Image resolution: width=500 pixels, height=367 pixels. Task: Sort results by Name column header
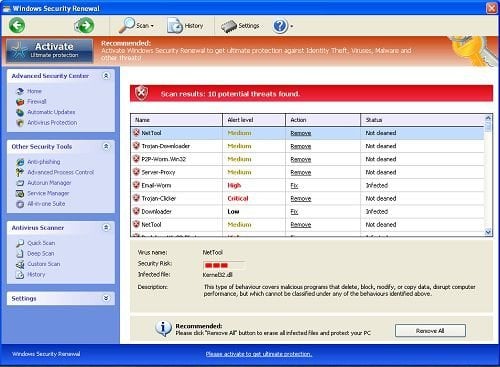(176, 120)
